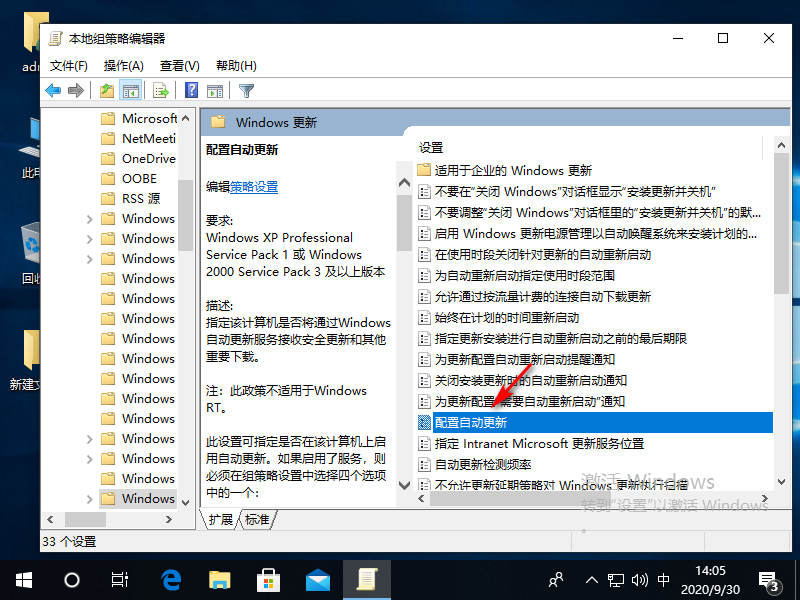Open the 操作(A) menu
This screenshot has width=800, height=600.
(123, 65)
